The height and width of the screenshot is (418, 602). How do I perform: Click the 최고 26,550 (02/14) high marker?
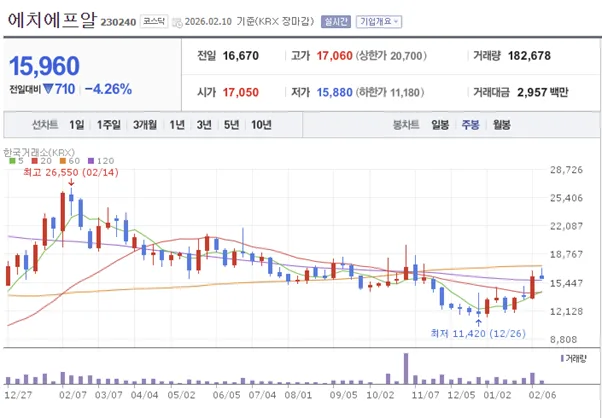71,173
